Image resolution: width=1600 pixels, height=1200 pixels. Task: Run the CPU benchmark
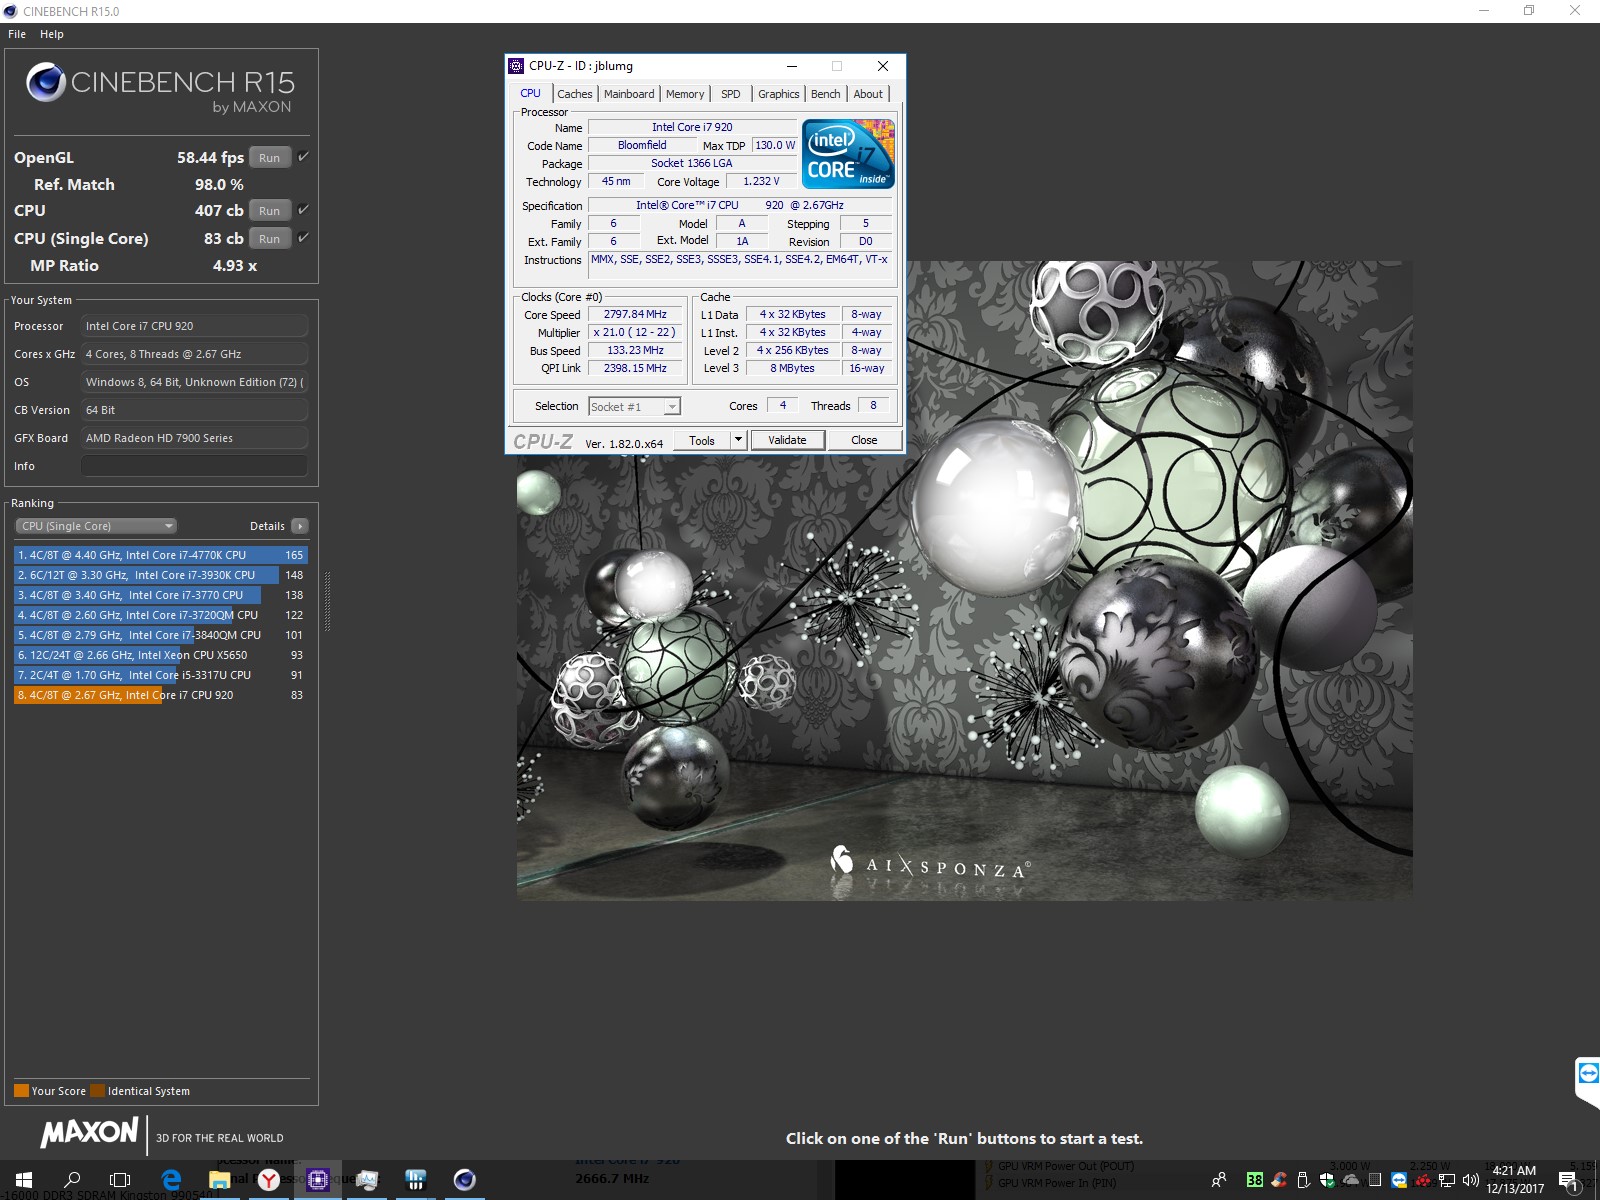(270, 211)
